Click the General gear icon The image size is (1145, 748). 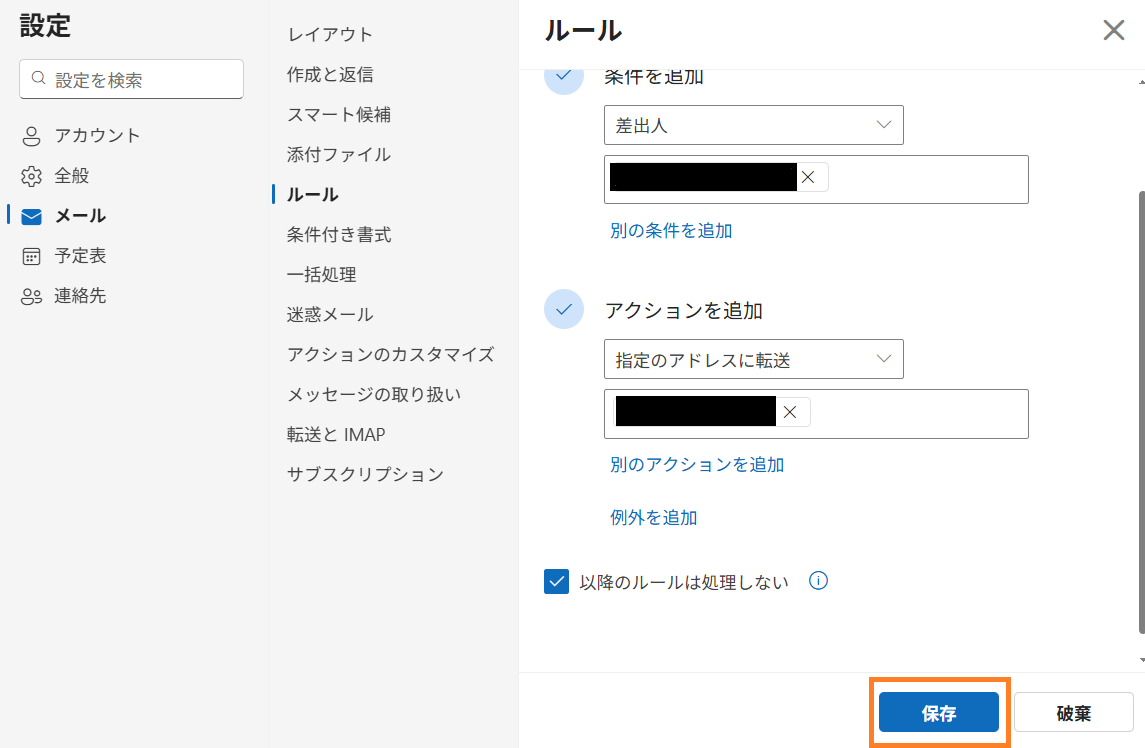click(x=32, y=176)
